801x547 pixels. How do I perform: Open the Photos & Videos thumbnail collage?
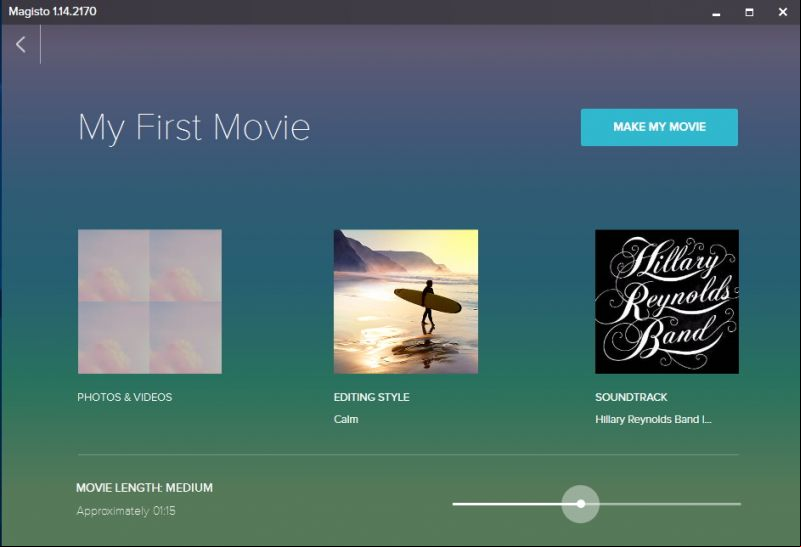pos(150,301)
